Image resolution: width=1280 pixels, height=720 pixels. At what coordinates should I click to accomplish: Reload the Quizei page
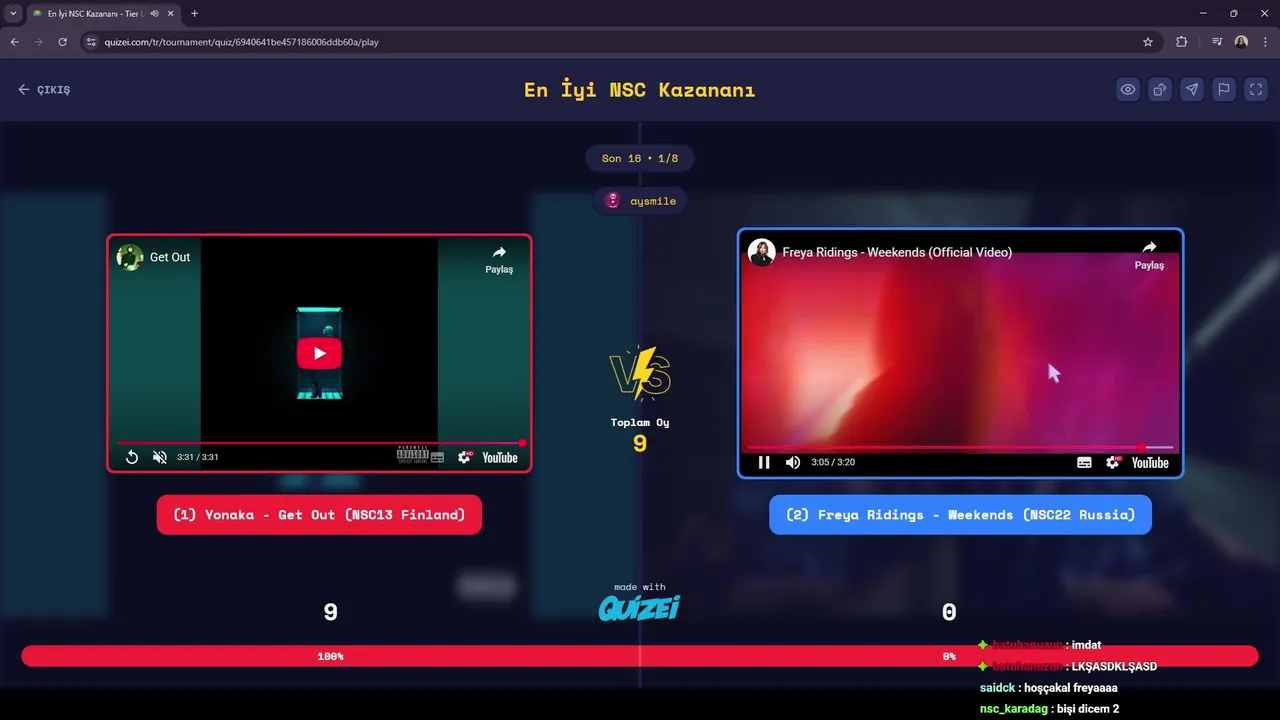click(62, 42)
